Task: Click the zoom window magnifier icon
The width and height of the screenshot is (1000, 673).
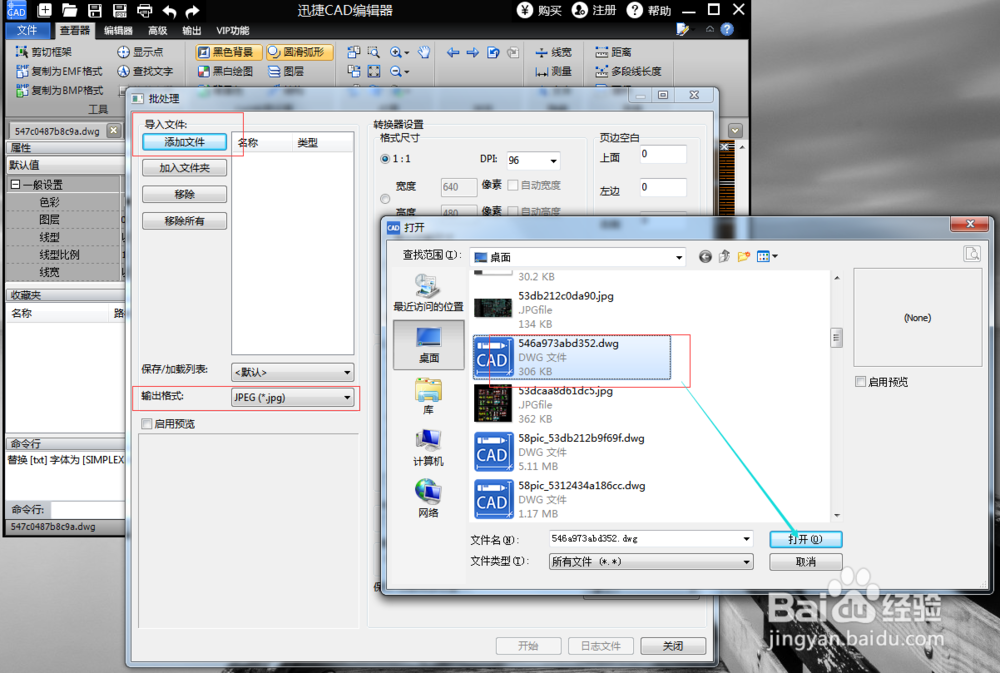Action: 374,52
